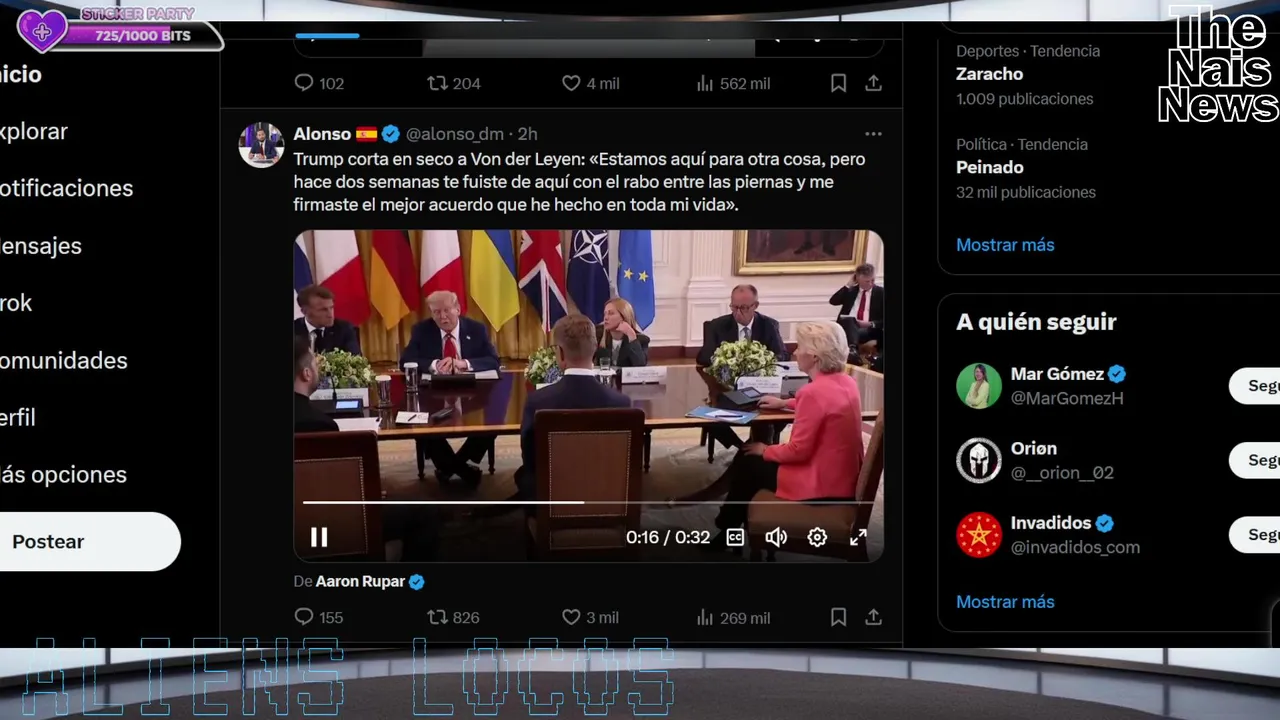Viewport: 1280px width, 720px height.
Task: Follow Mar Gómez
Action: [x=1255, y=386]
